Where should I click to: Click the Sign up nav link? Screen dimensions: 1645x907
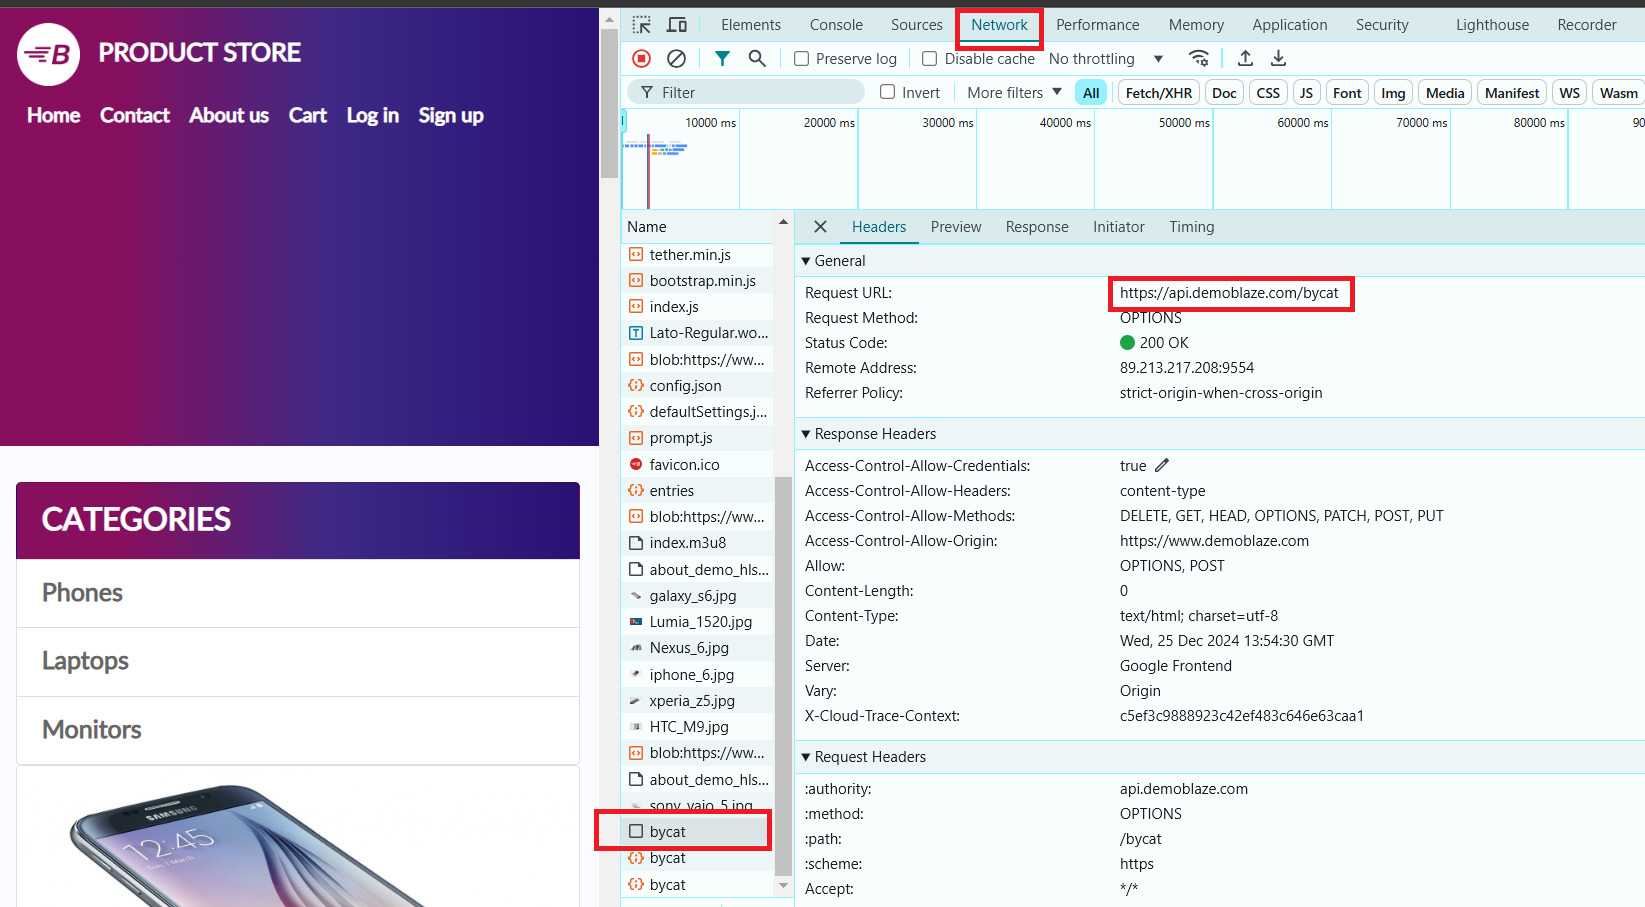(x=451, y=116)
